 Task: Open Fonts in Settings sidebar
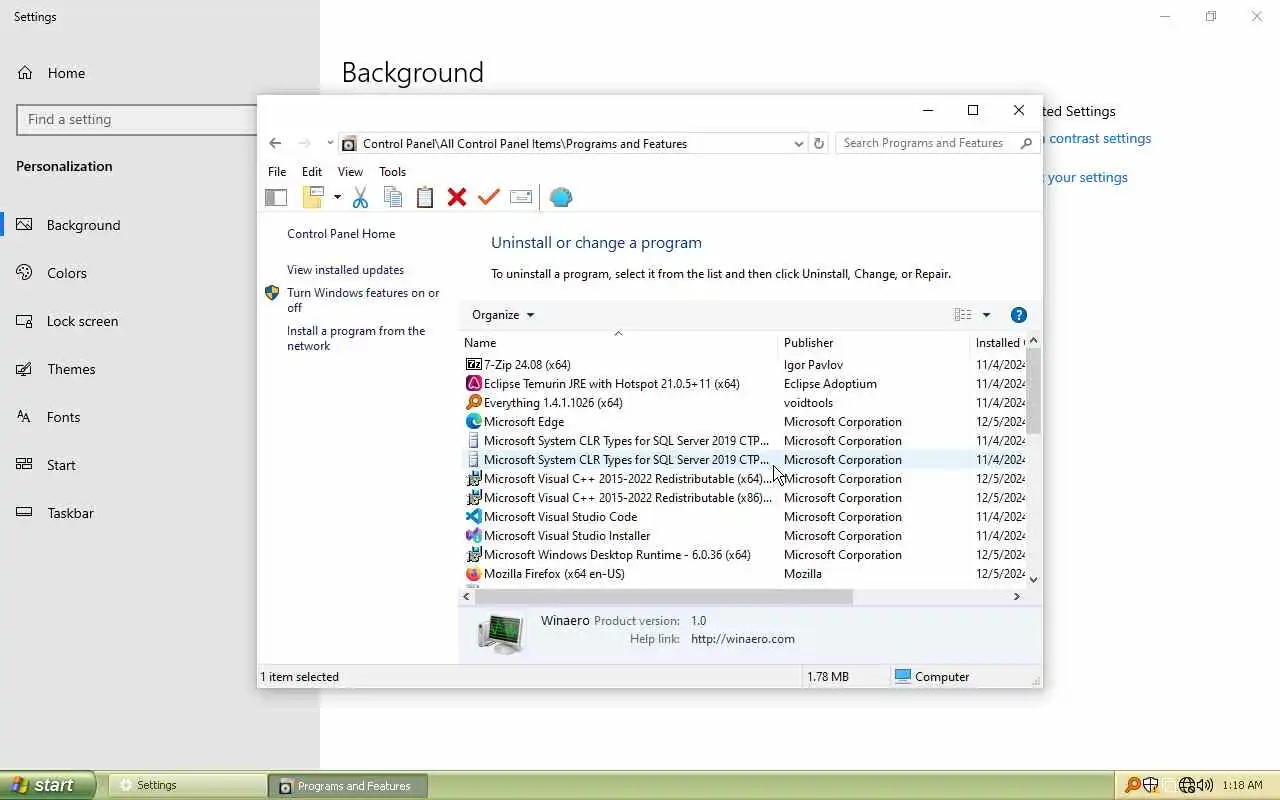63,417
